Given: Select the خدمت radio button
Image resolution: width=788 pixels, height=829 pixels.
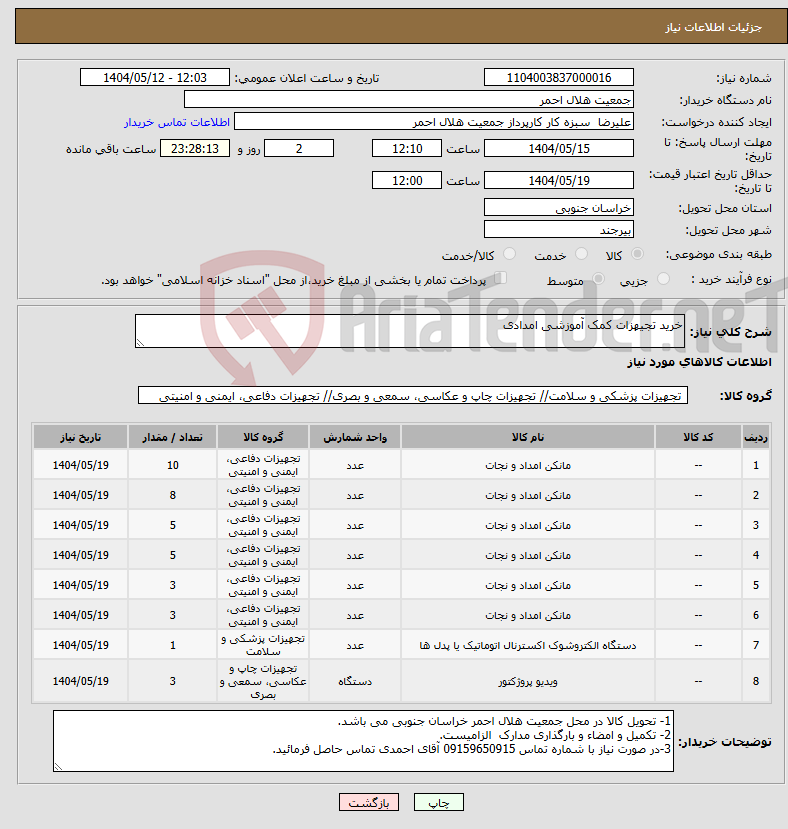Looking at the screenshot, I should point(581,254).
